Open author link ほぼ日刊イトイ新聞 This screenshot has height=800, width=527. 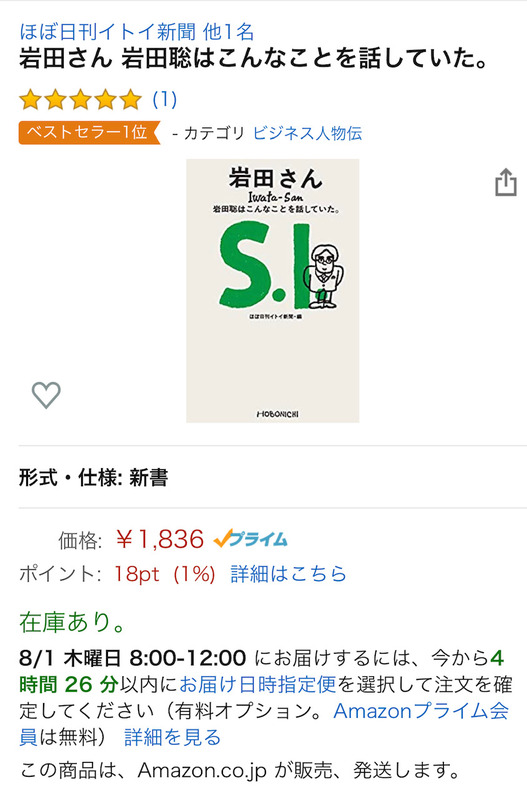(108, 32)
